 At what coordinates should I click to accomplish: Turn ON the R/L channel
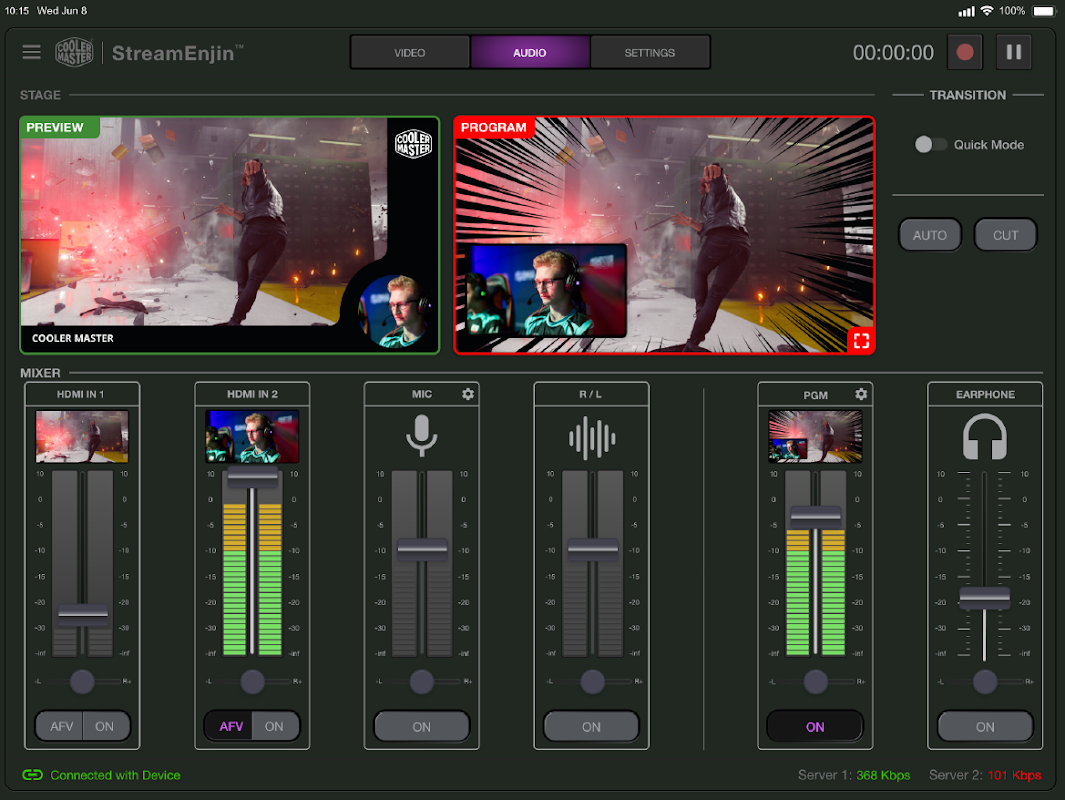[591, 726]
